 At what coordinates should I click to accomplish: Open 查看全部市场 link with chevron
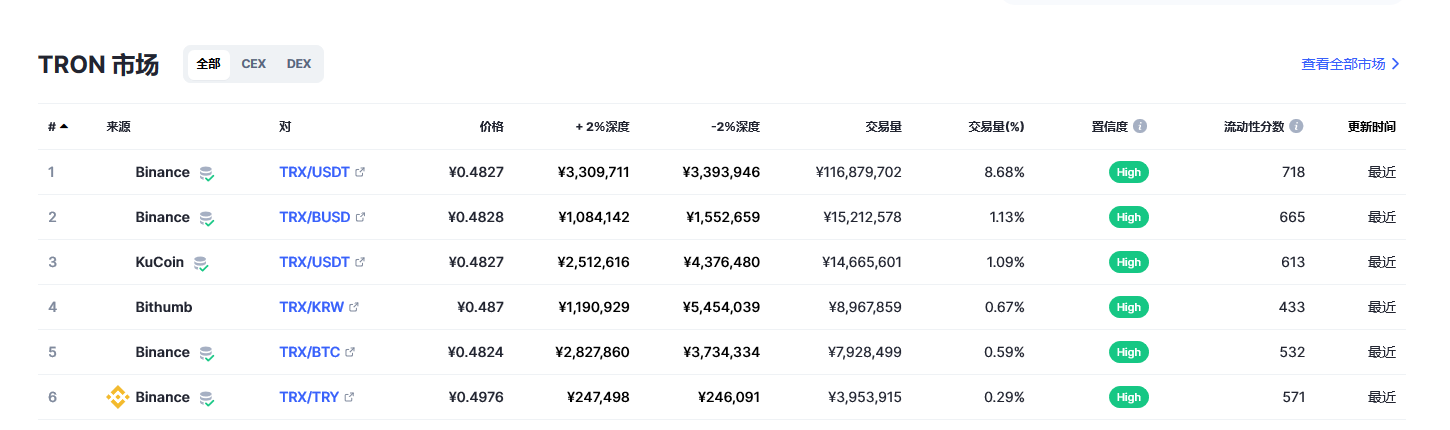point(1350,64)
